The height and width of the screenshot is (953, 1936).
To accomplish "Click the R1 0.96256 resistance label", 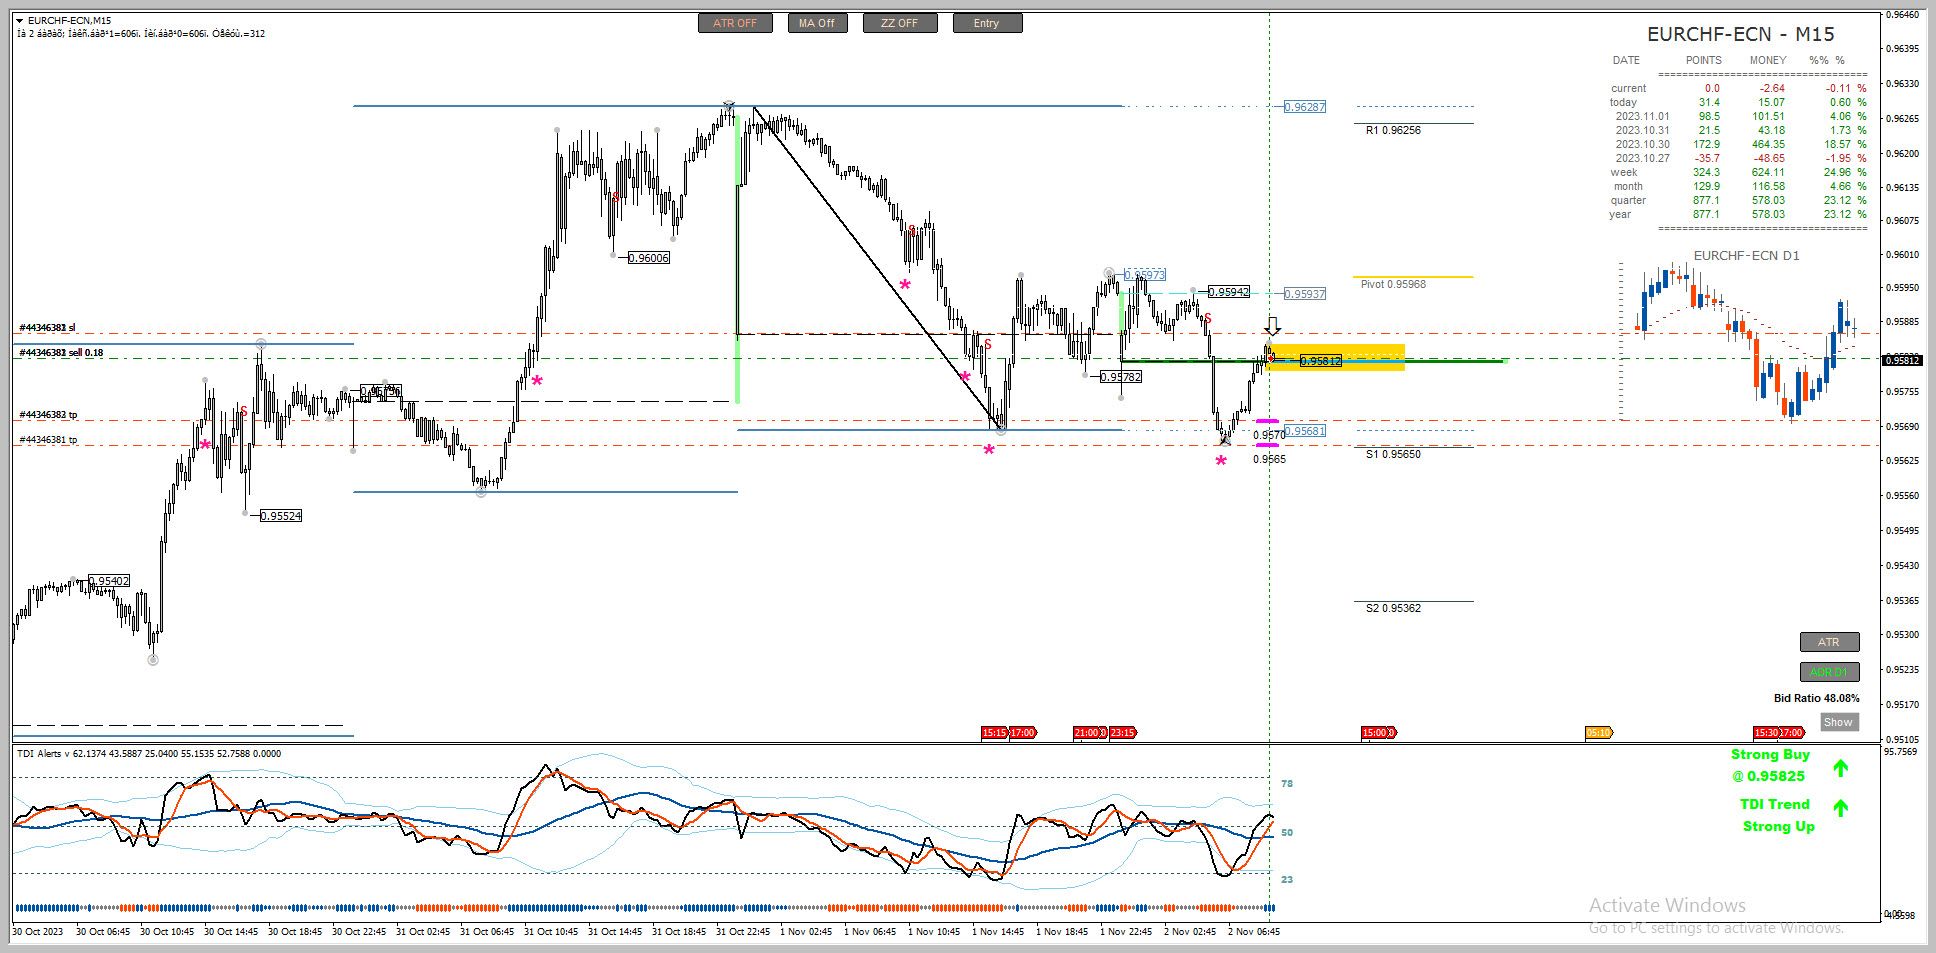I will tap(1393, 130).
